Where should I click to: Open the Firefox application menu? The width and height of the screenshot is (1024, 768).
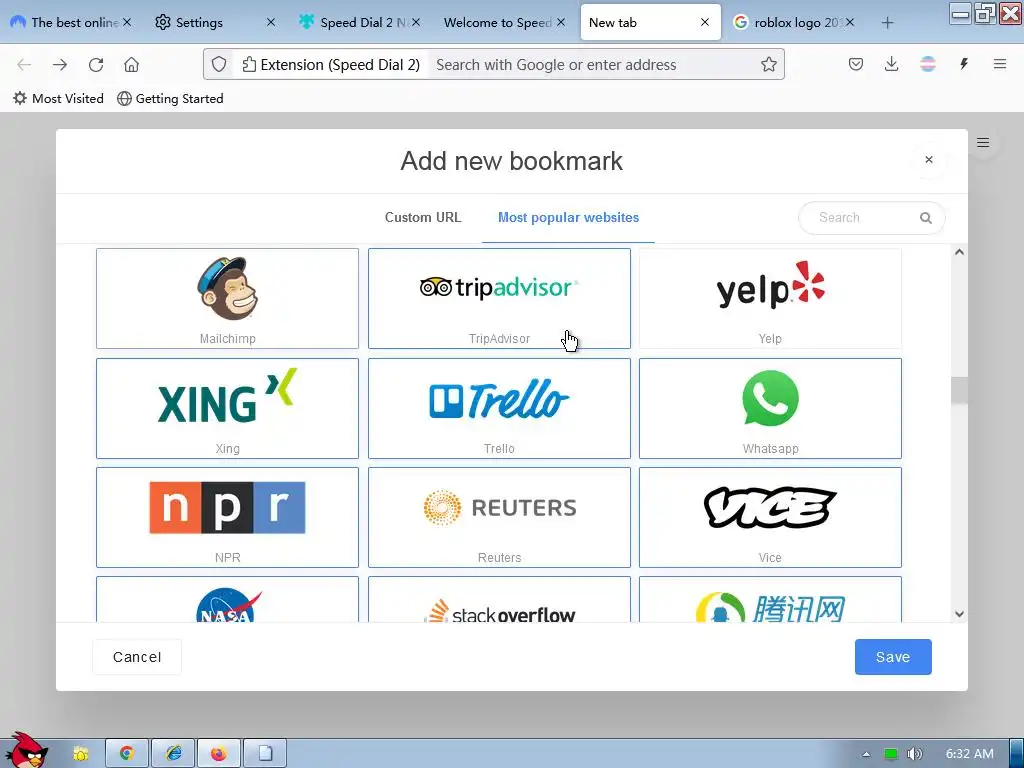[1000, 64]
